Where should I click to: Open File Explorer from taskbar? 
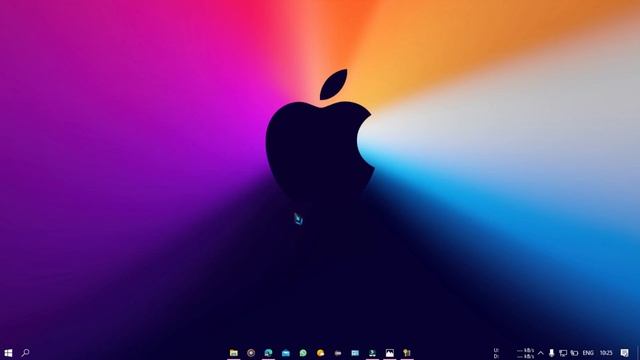[x=233, y=353]
